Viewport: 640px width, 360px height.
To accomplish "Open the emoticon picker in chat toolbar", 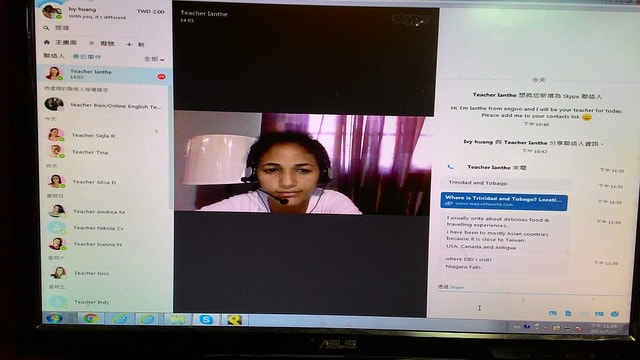I will (x=615, y=314).
